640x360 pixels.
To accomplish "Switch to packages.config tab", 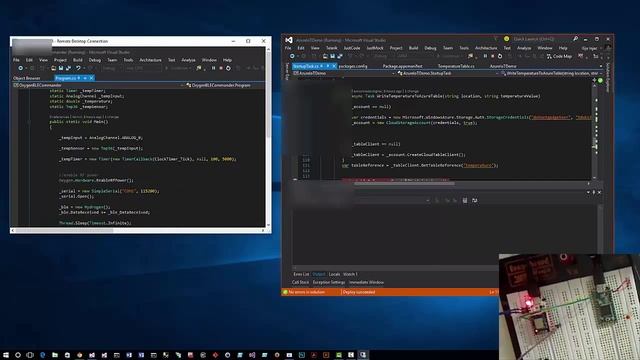I will click(x=353, y=66).
